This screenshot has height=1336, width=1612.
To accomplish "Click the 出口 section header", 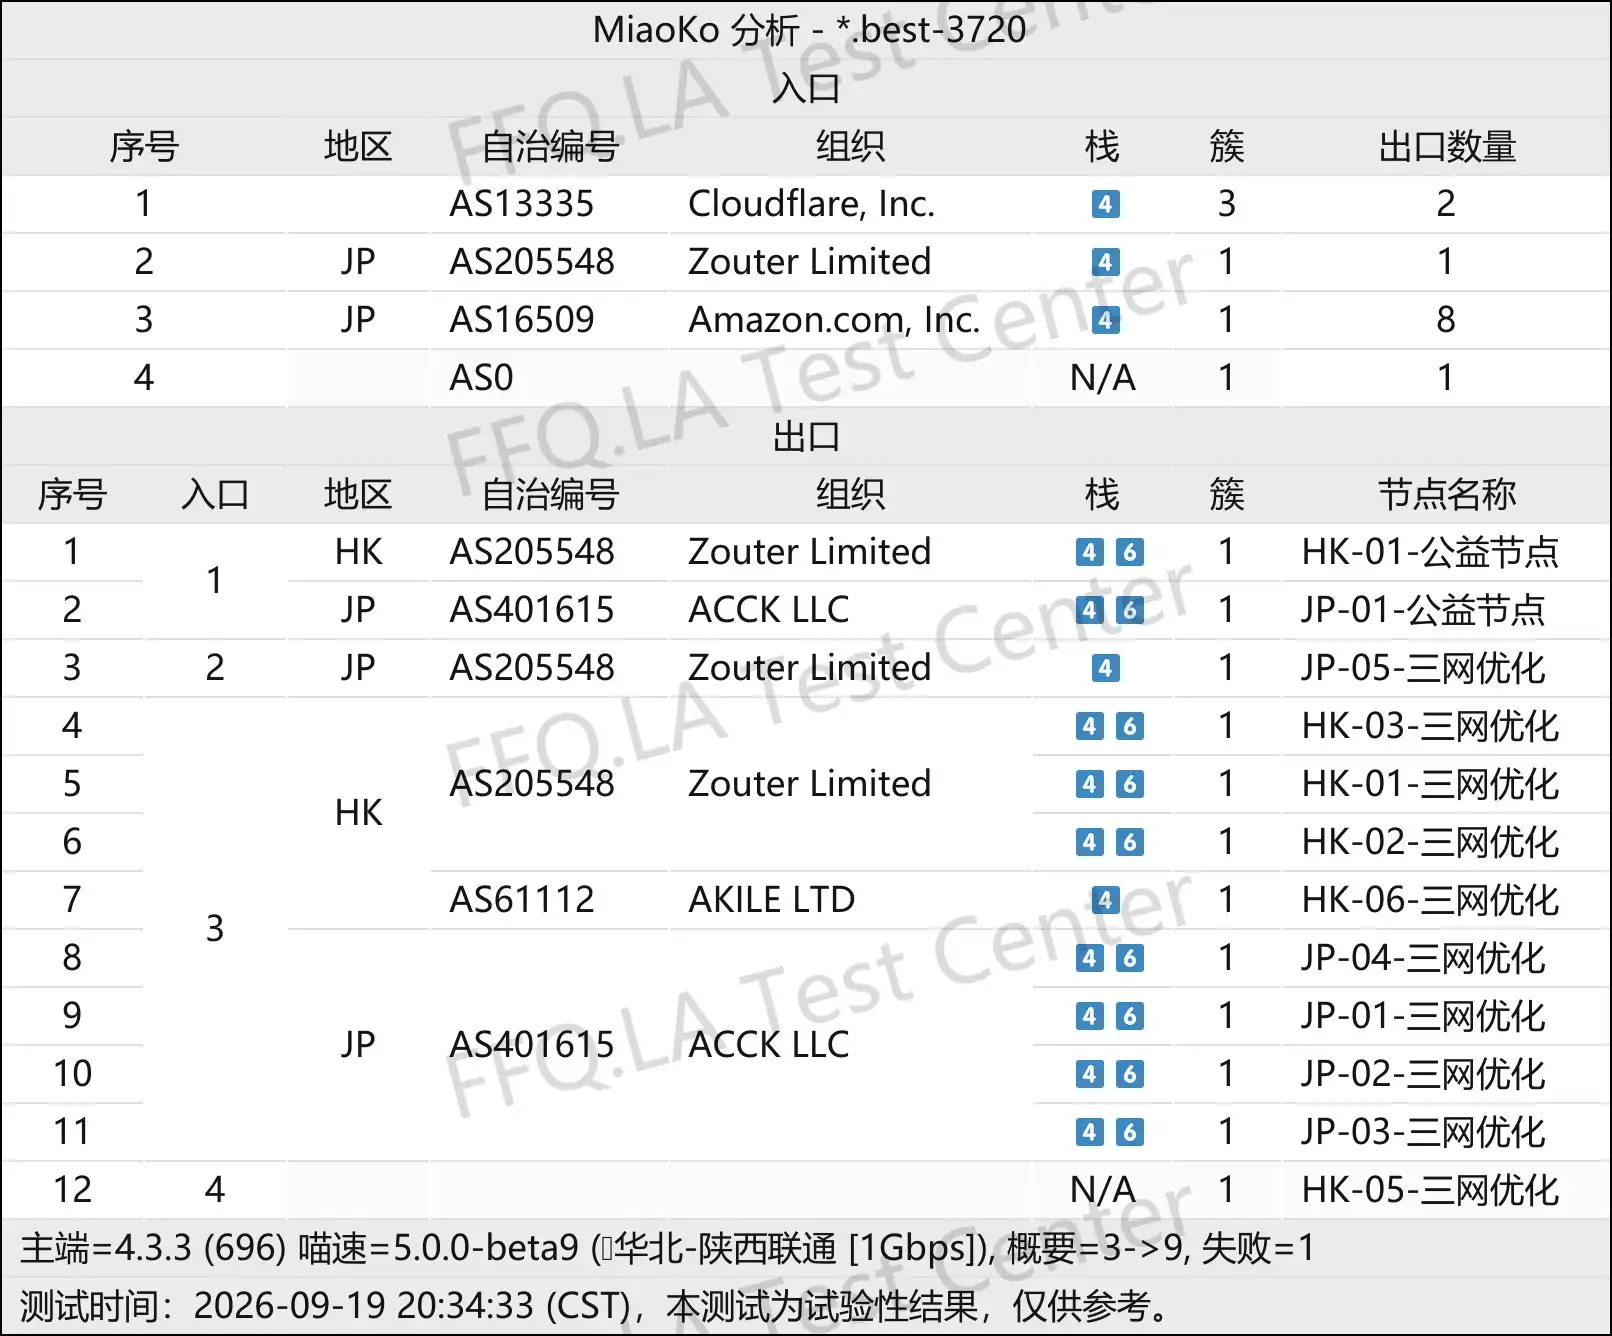I will coord(806,436).
